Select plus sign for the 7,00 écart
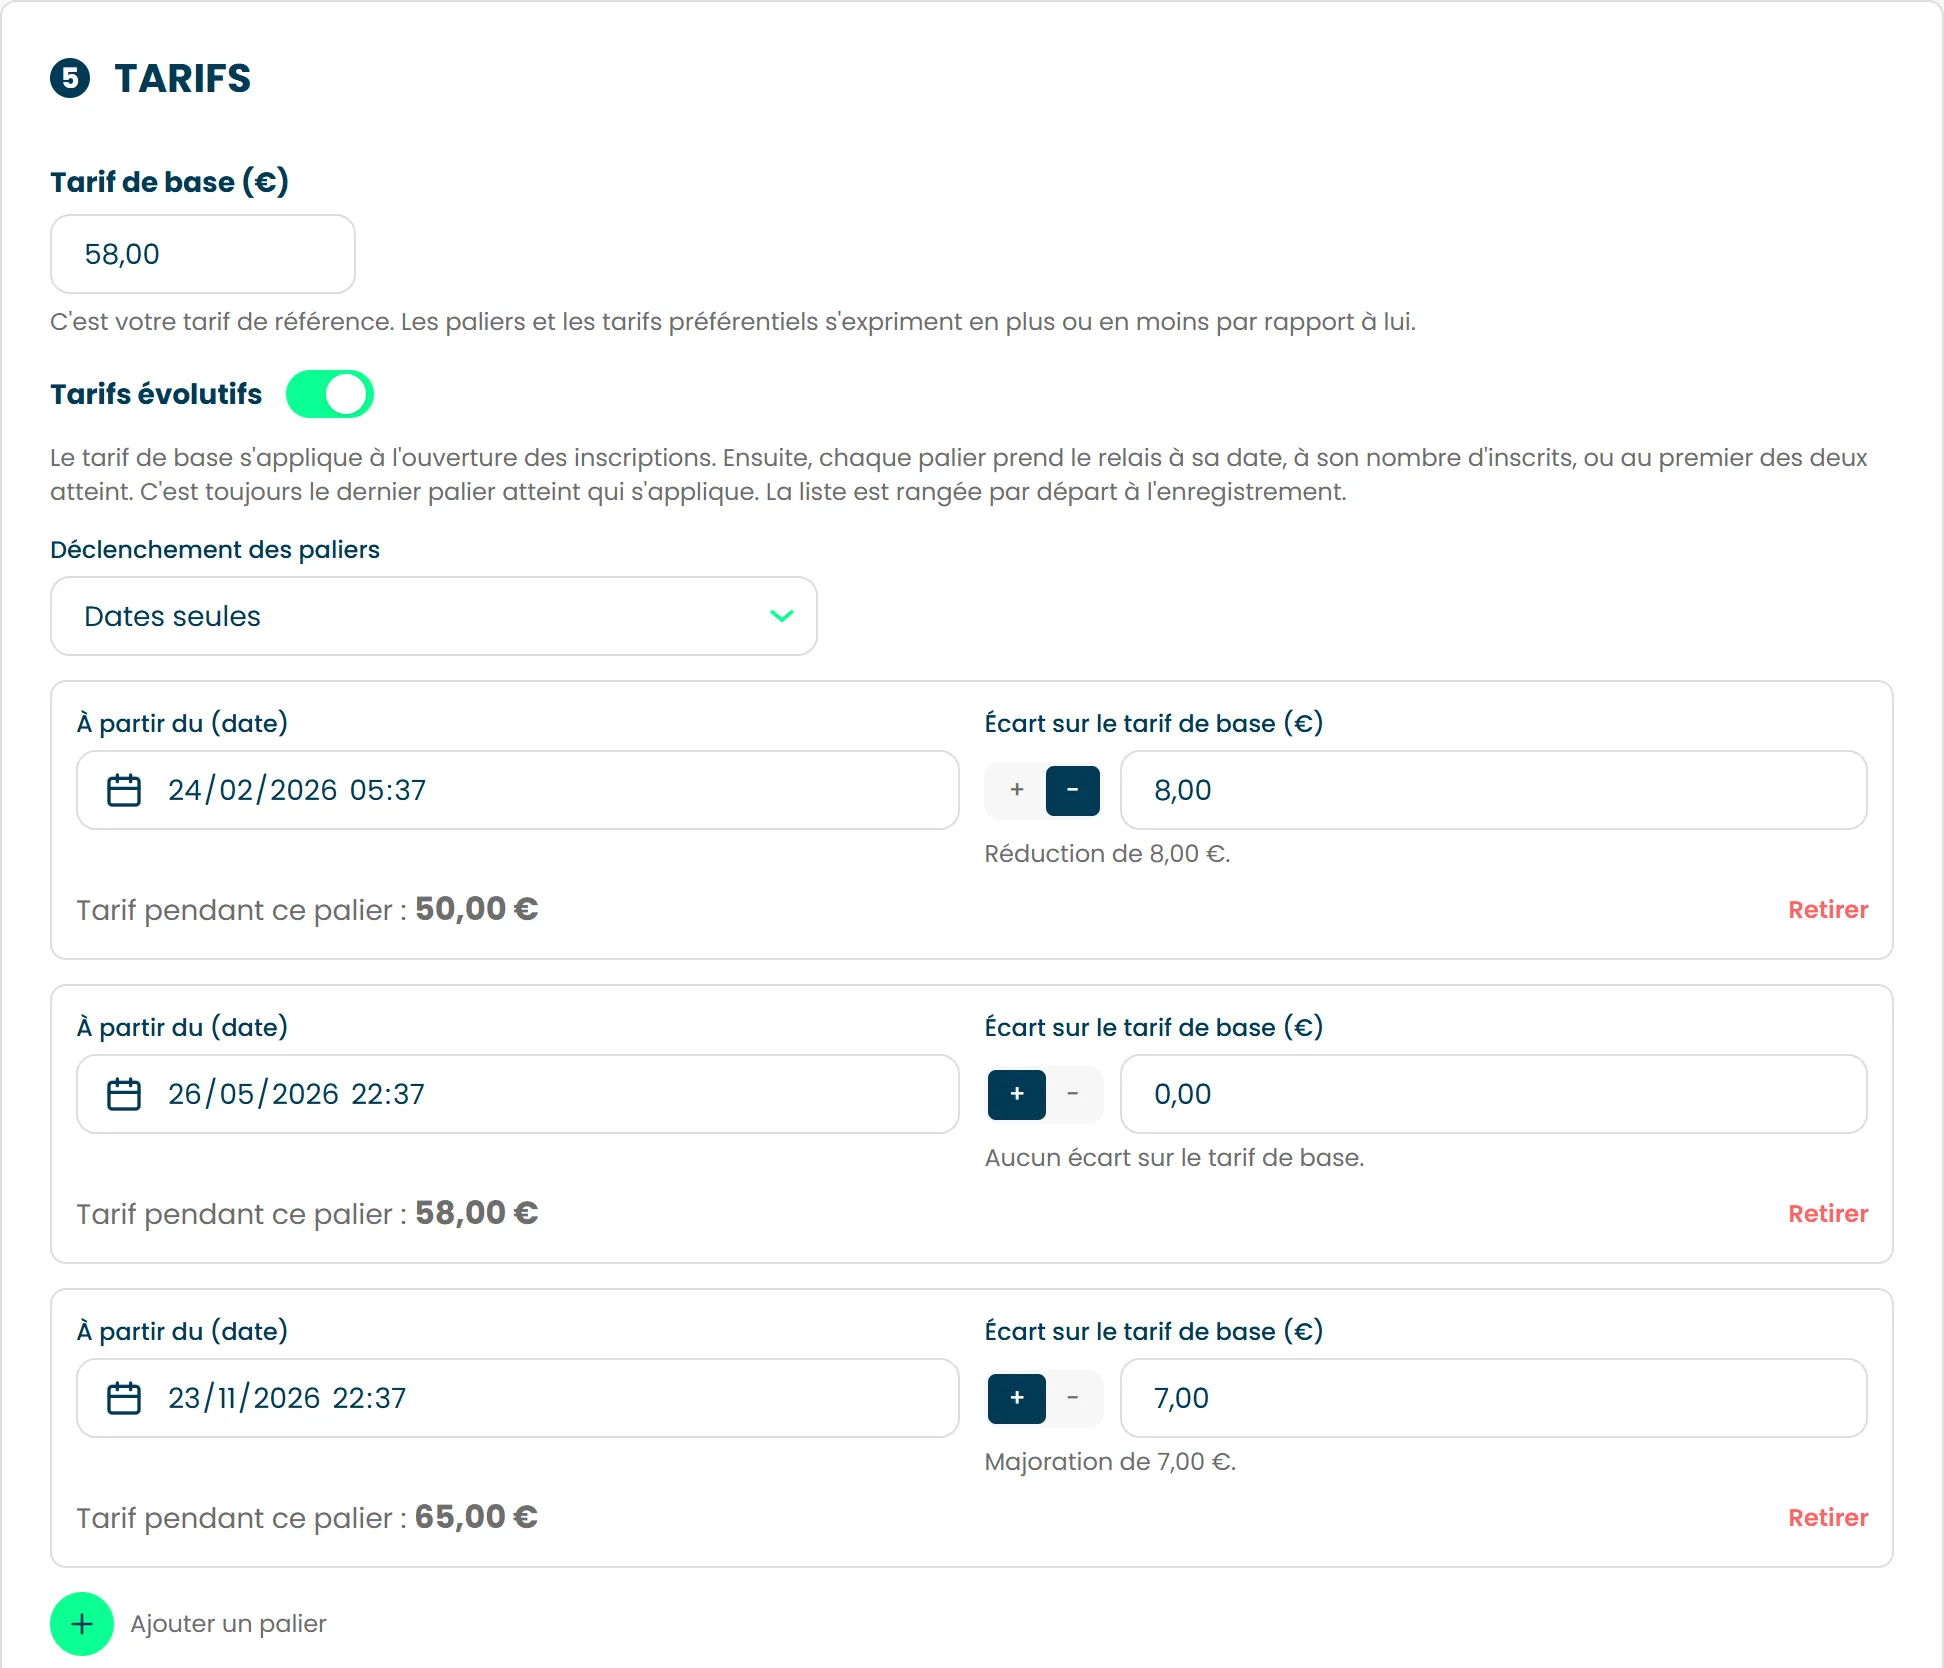Image resolution: width=1944 pixels, height=1668 pixels. click(x=1017, y=1398)
